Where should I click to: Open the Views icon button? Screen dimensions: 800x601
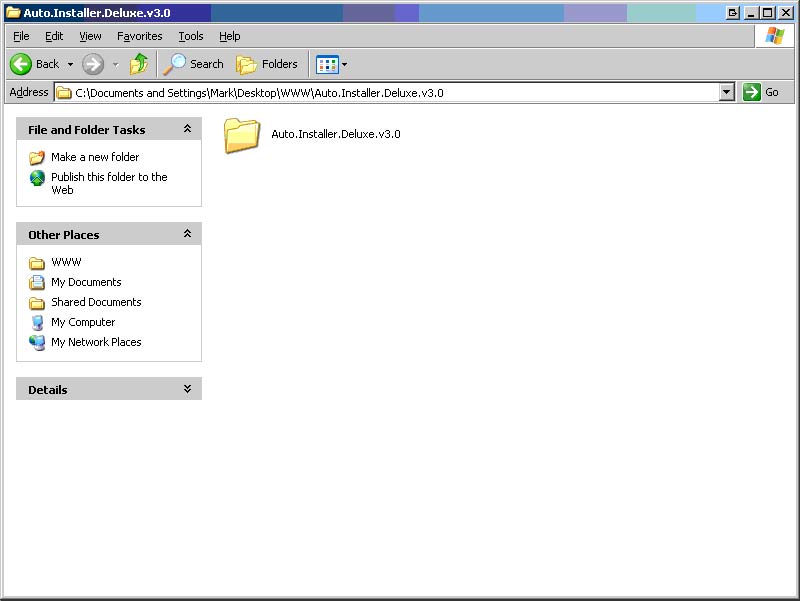[327, 65]
